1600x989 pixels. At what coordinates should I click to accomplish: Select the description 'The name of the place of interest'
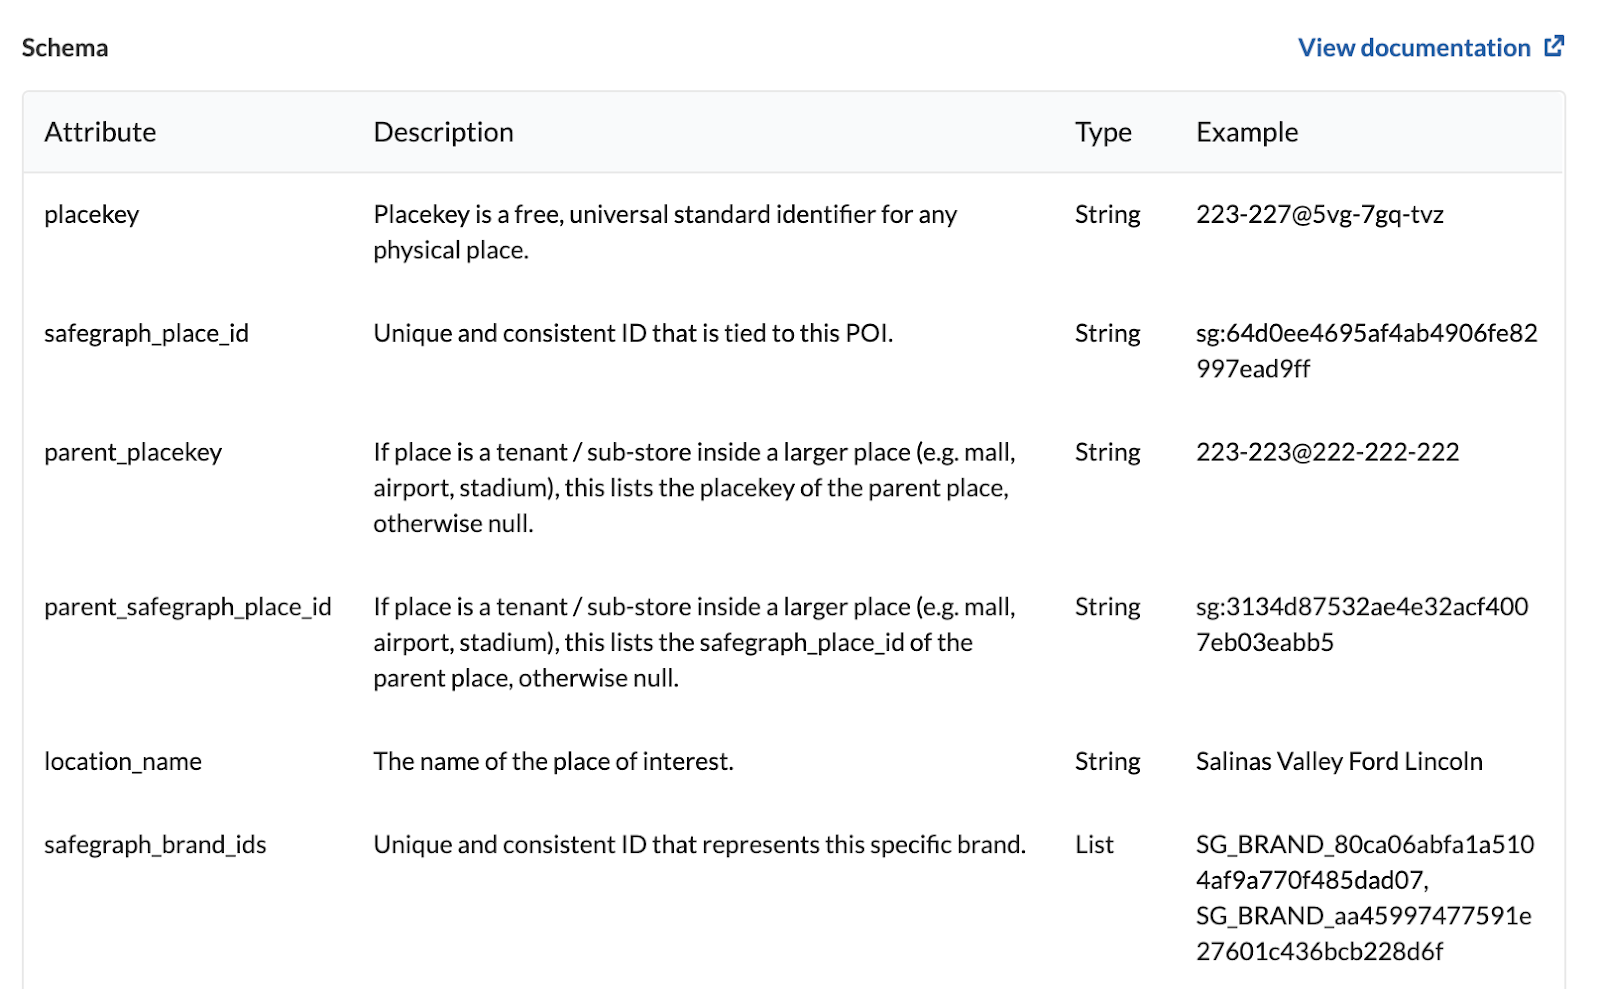553,761
